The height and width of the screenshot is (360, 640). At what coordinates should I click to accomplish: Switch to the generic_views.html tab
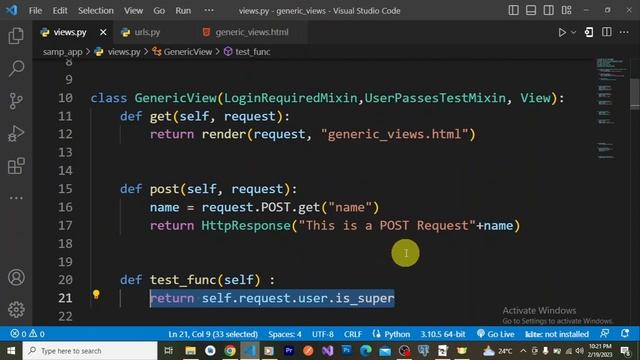click(x=252, y=32)
